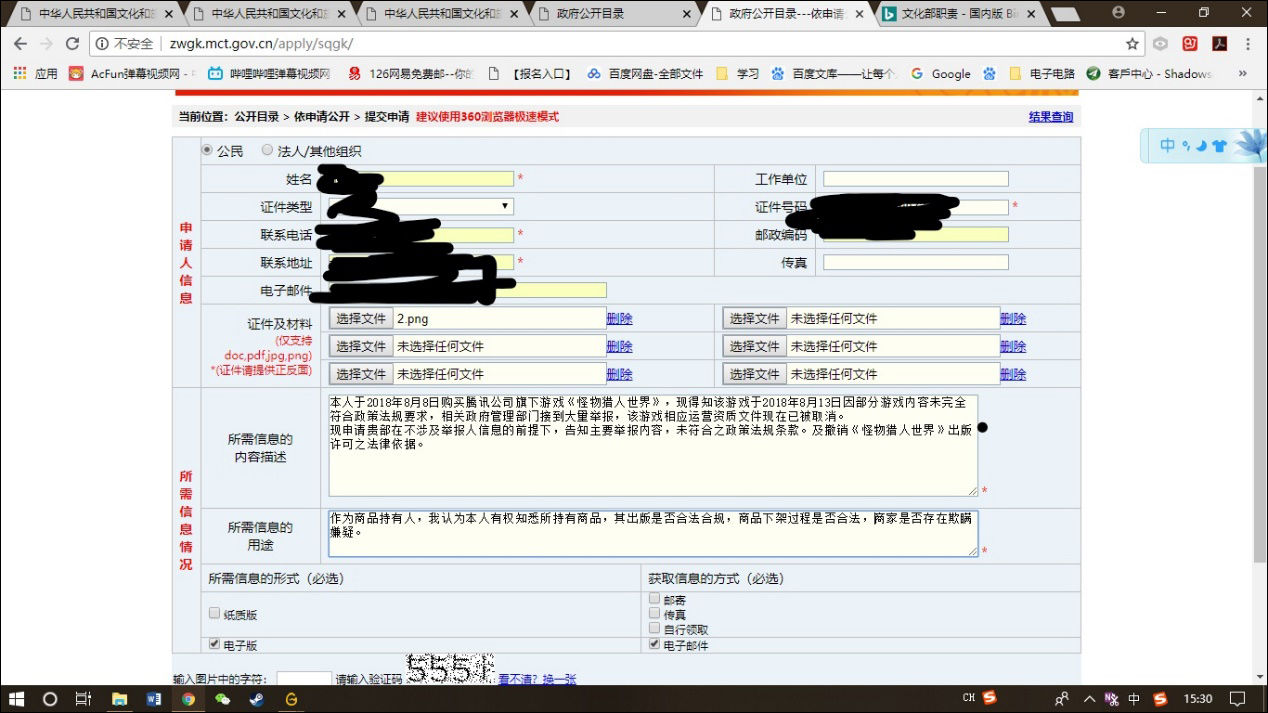Check the 传真 delivery checkbox

point(654,613)
